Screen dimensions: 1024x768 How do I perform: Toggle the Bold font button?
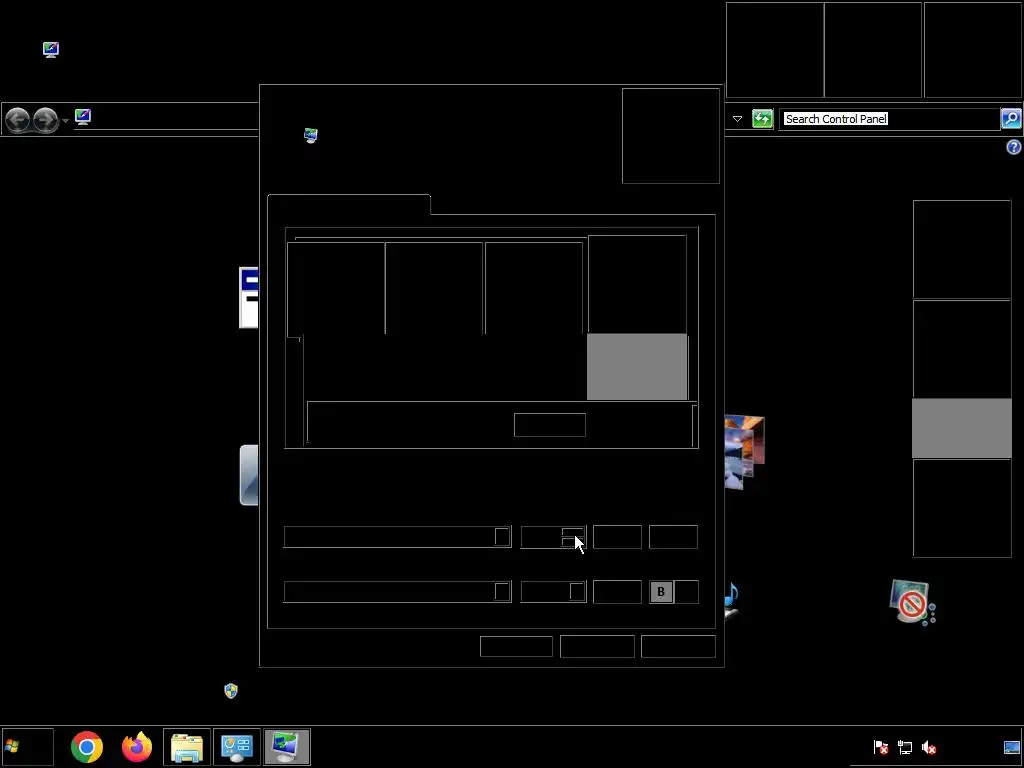661,592
